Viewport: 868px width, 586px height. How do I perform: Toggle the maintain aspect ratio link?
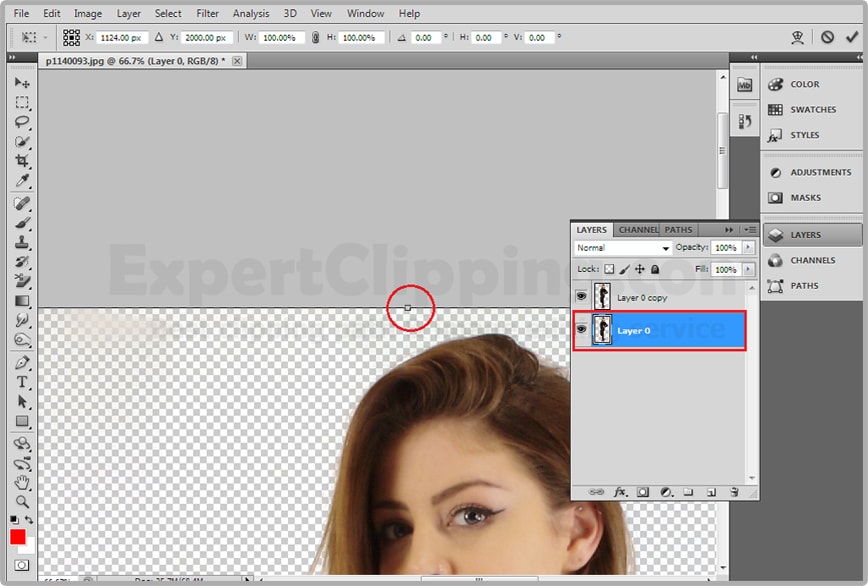(316, 37)
